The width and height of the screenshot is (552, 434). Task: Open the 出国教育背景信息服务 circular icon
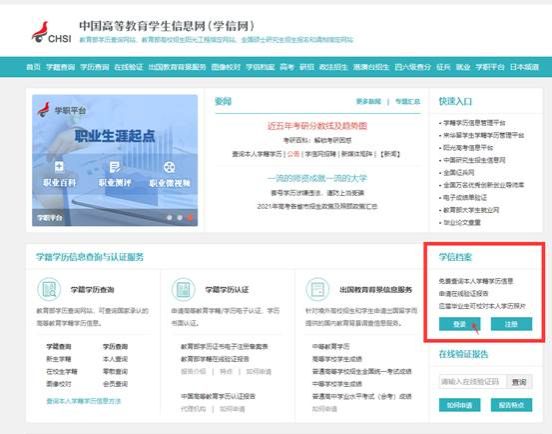(x=318, y=289)
